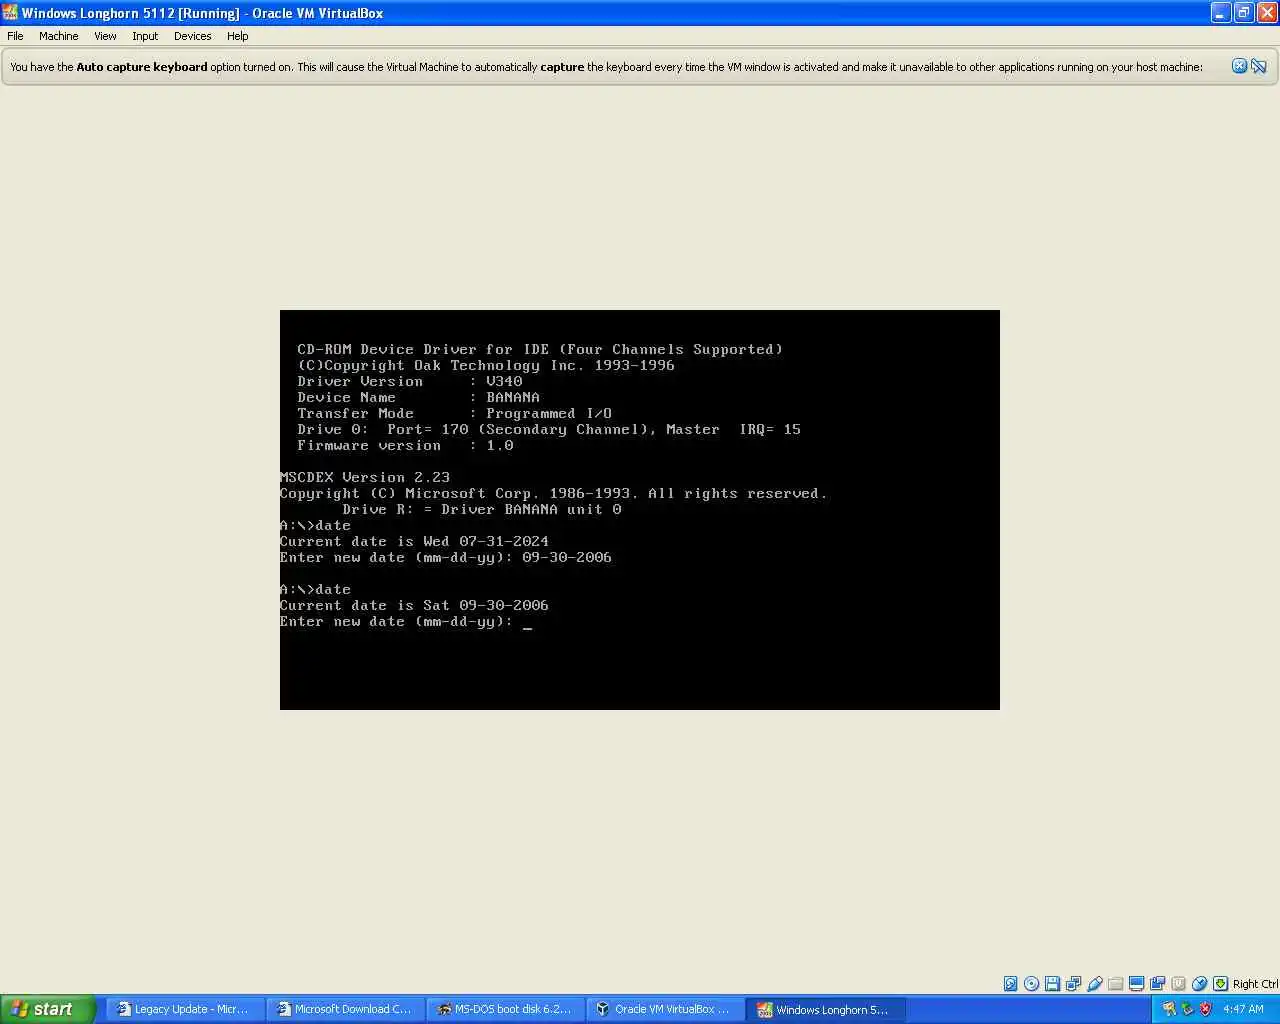Dismiss the auto capture keyboard notification
The image size is (1280, 1024).
pos(1239,66)
